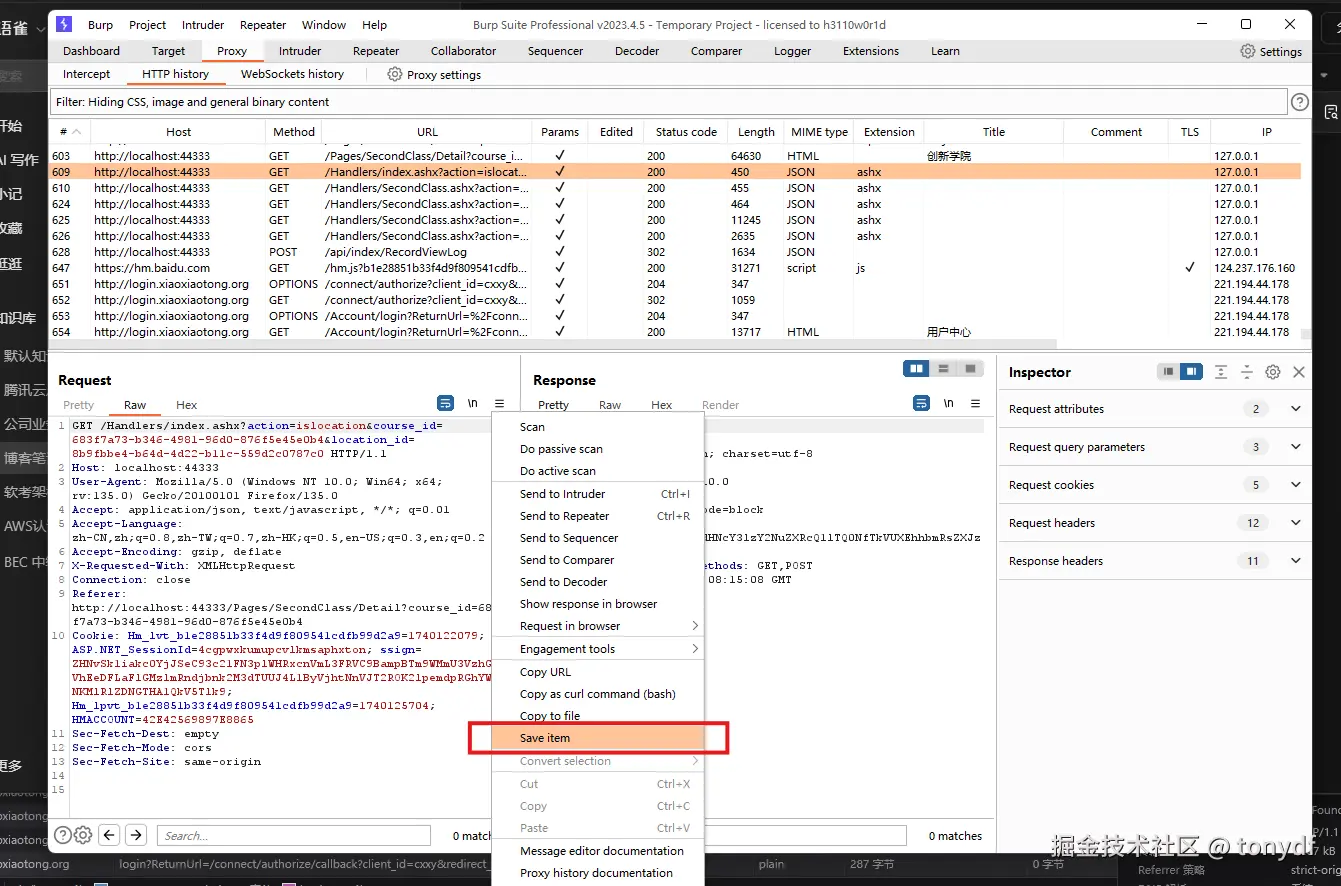The width and height of the screenshot is (1341, 886).
Task: Switch to the Repeater main tab
Action: [376, 51]
